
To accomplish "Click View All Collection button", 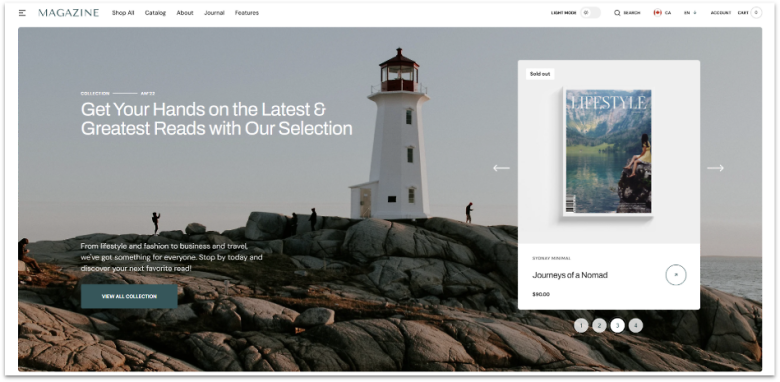I will (129, 296).
